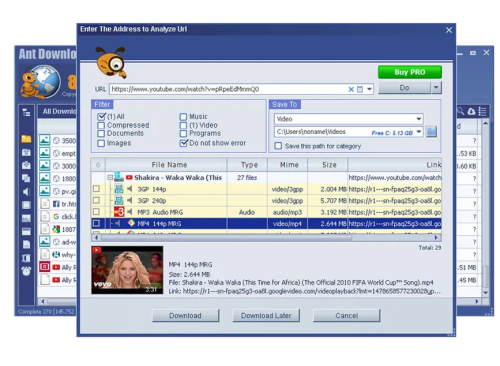Enable the Music filter checkbox
Viewport: 500px width, 366px height.
[x=183, y=117]
